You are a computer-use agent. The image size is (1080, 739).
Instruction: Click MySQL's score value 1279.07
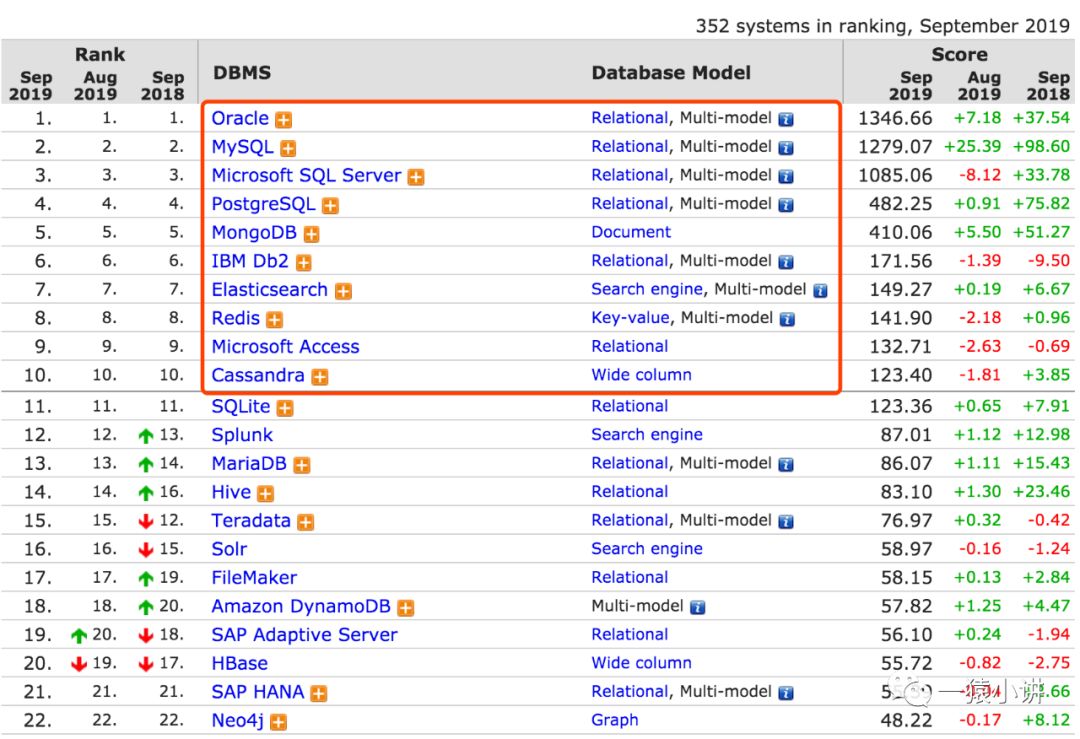click(x=895, y=147)
